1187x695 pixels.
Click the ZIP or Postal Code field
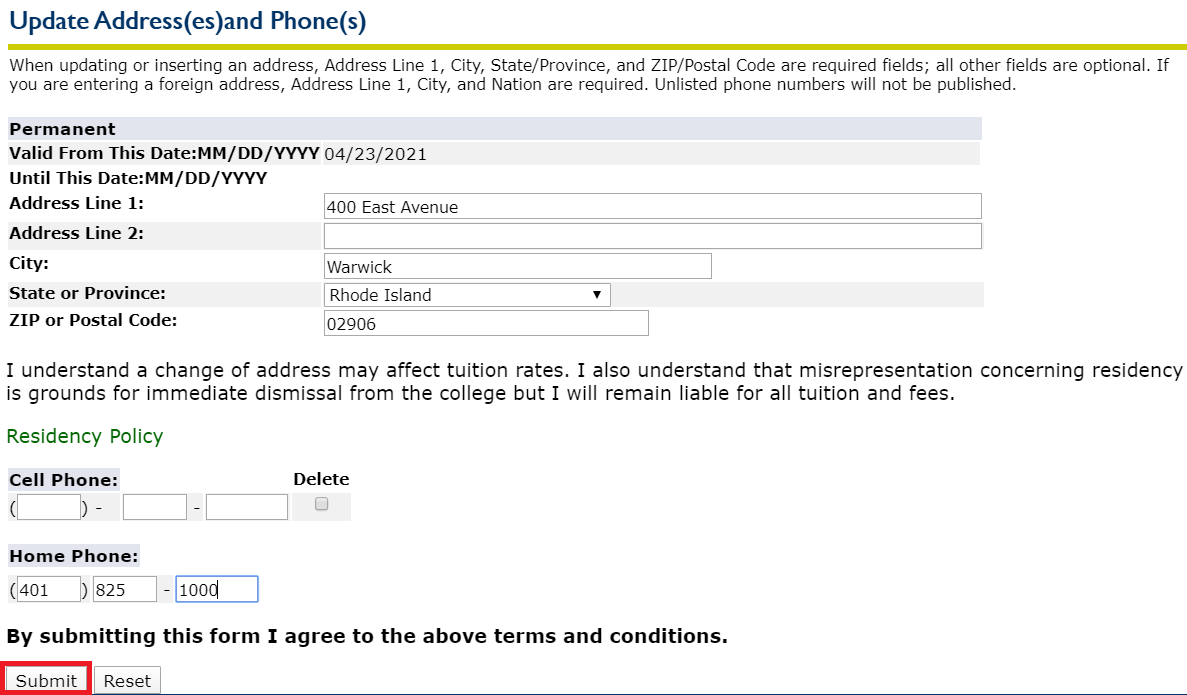click(x=486, y=324)
